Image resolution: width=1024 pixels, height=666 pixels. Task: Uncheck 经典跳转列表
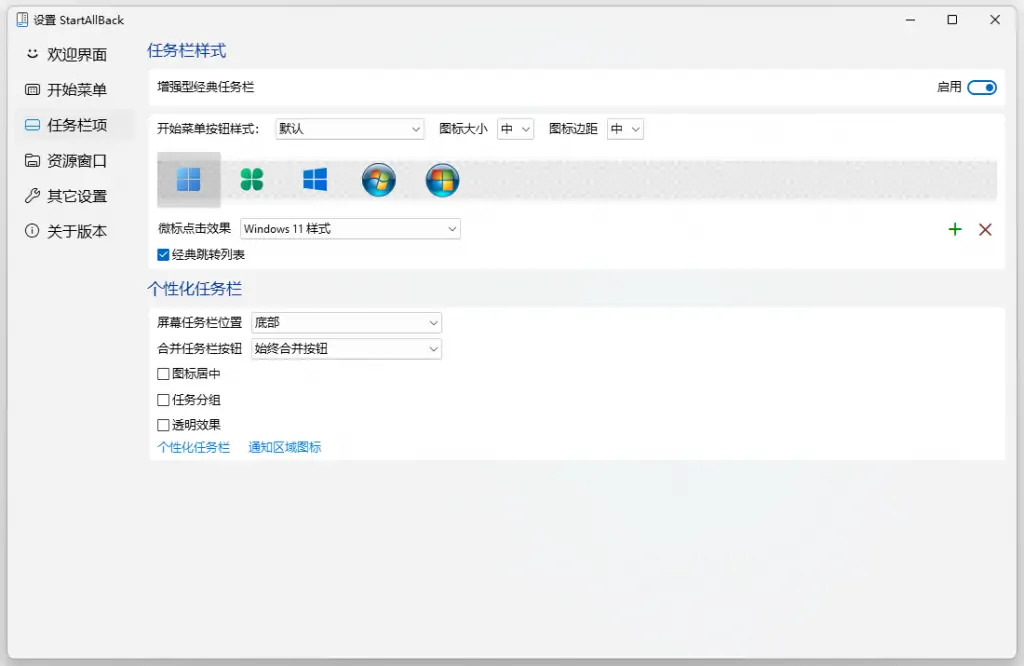[x=163, y=254]
